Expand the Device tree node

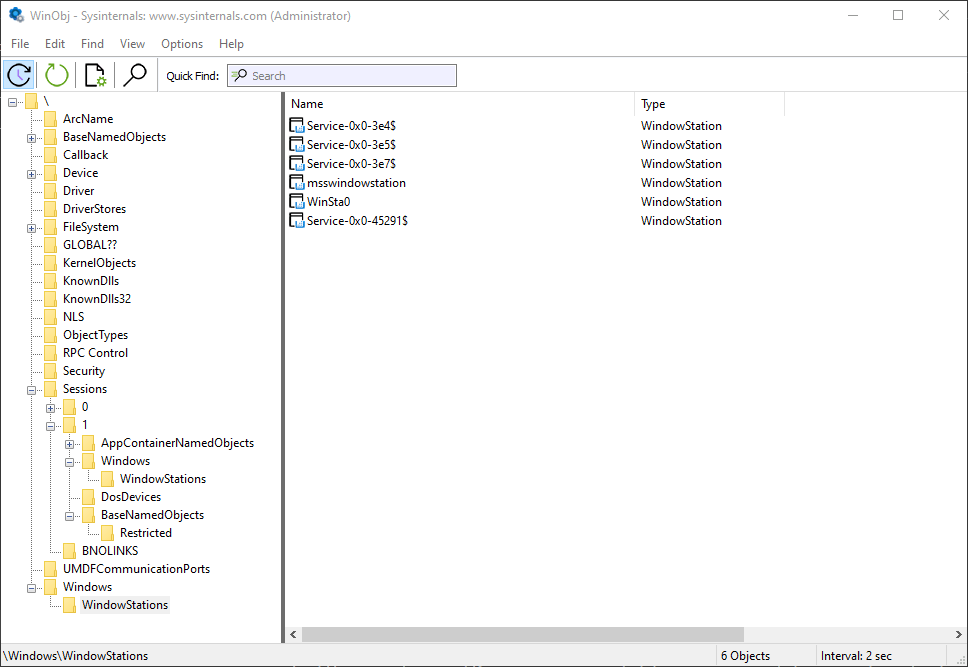(32, 173)
